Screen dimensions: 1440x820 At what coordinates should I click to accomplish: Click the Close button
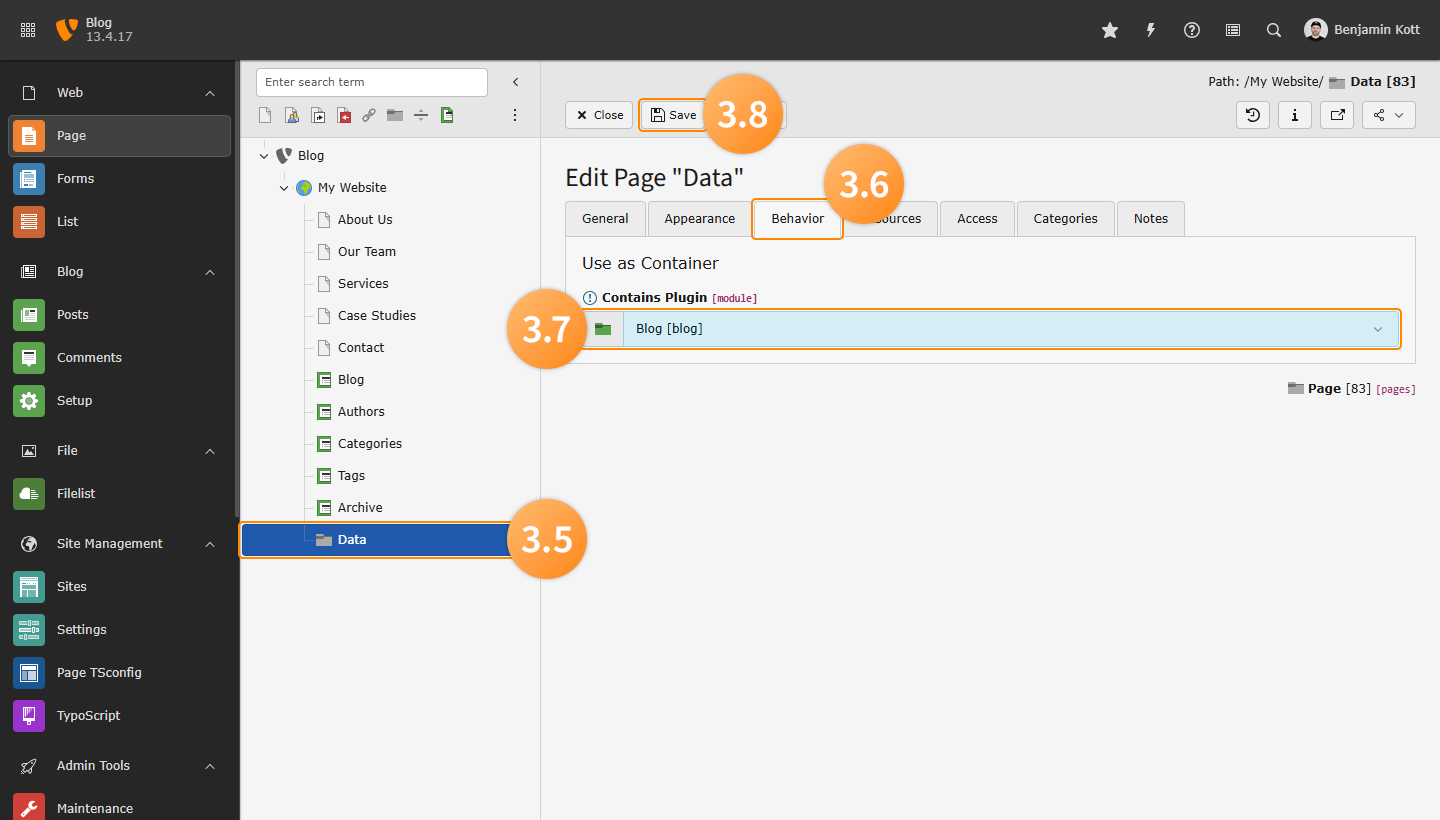pos(599,115)
